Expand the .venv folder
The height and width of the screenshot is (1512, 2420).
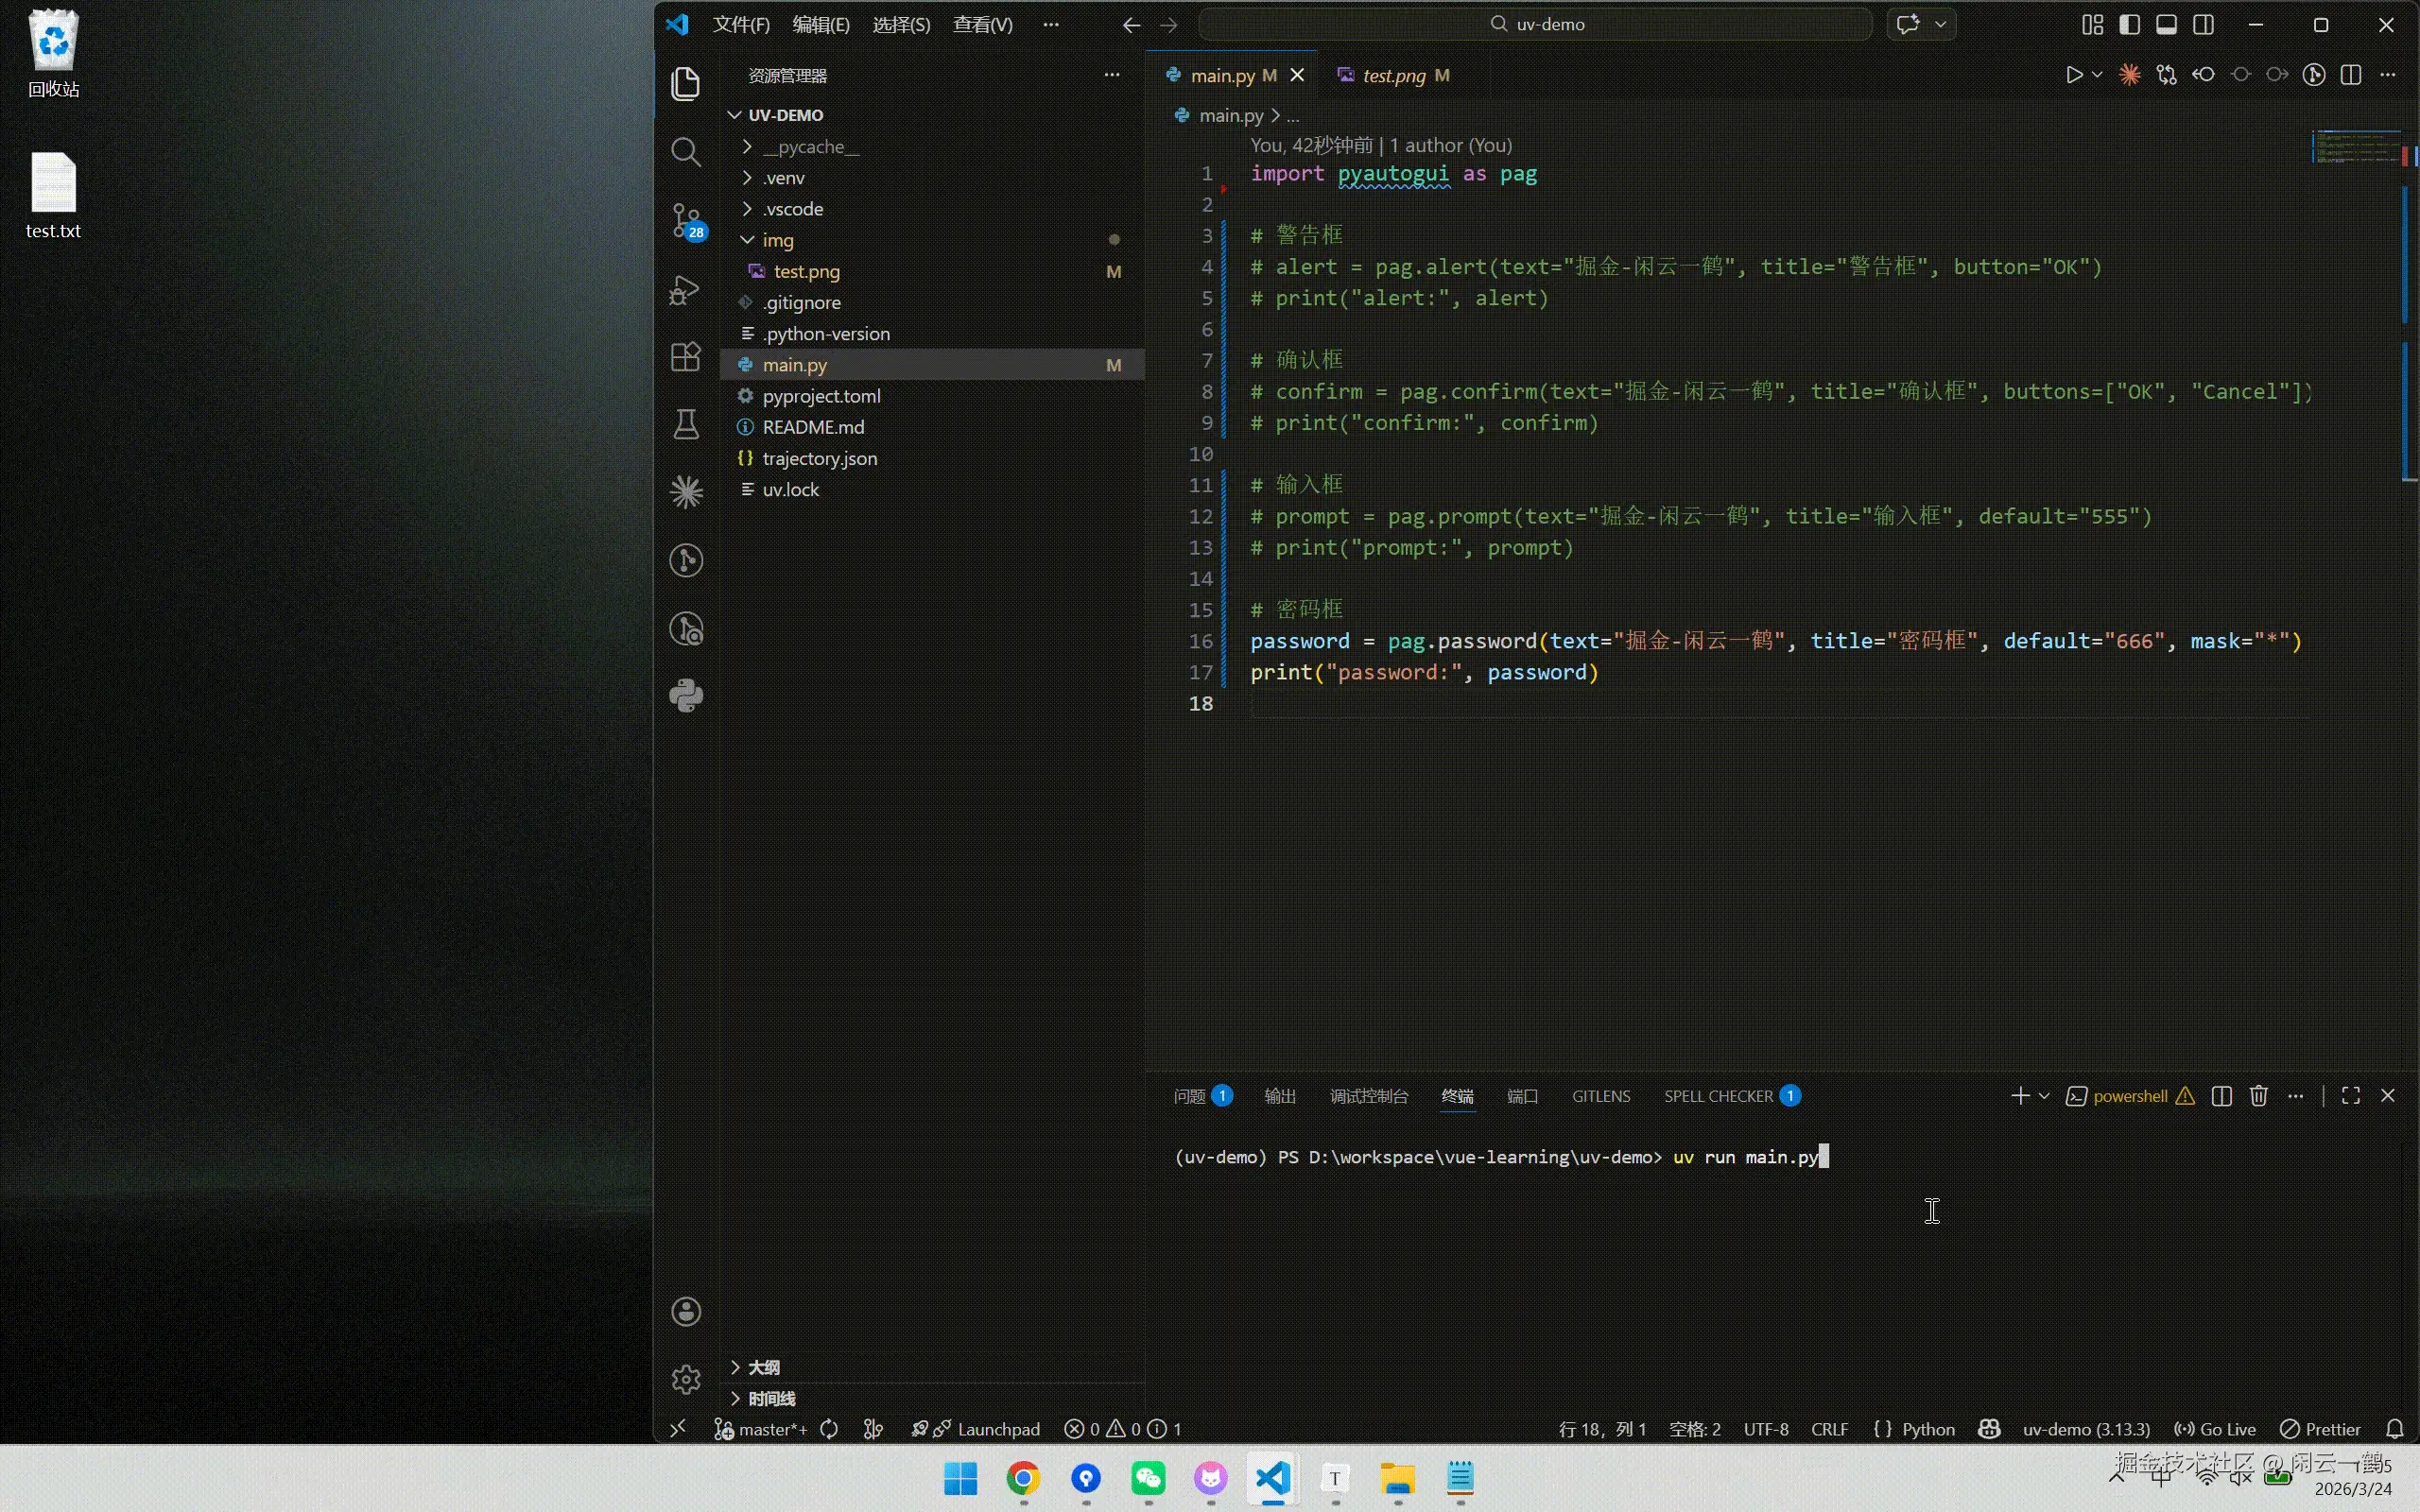click(783, 178)
